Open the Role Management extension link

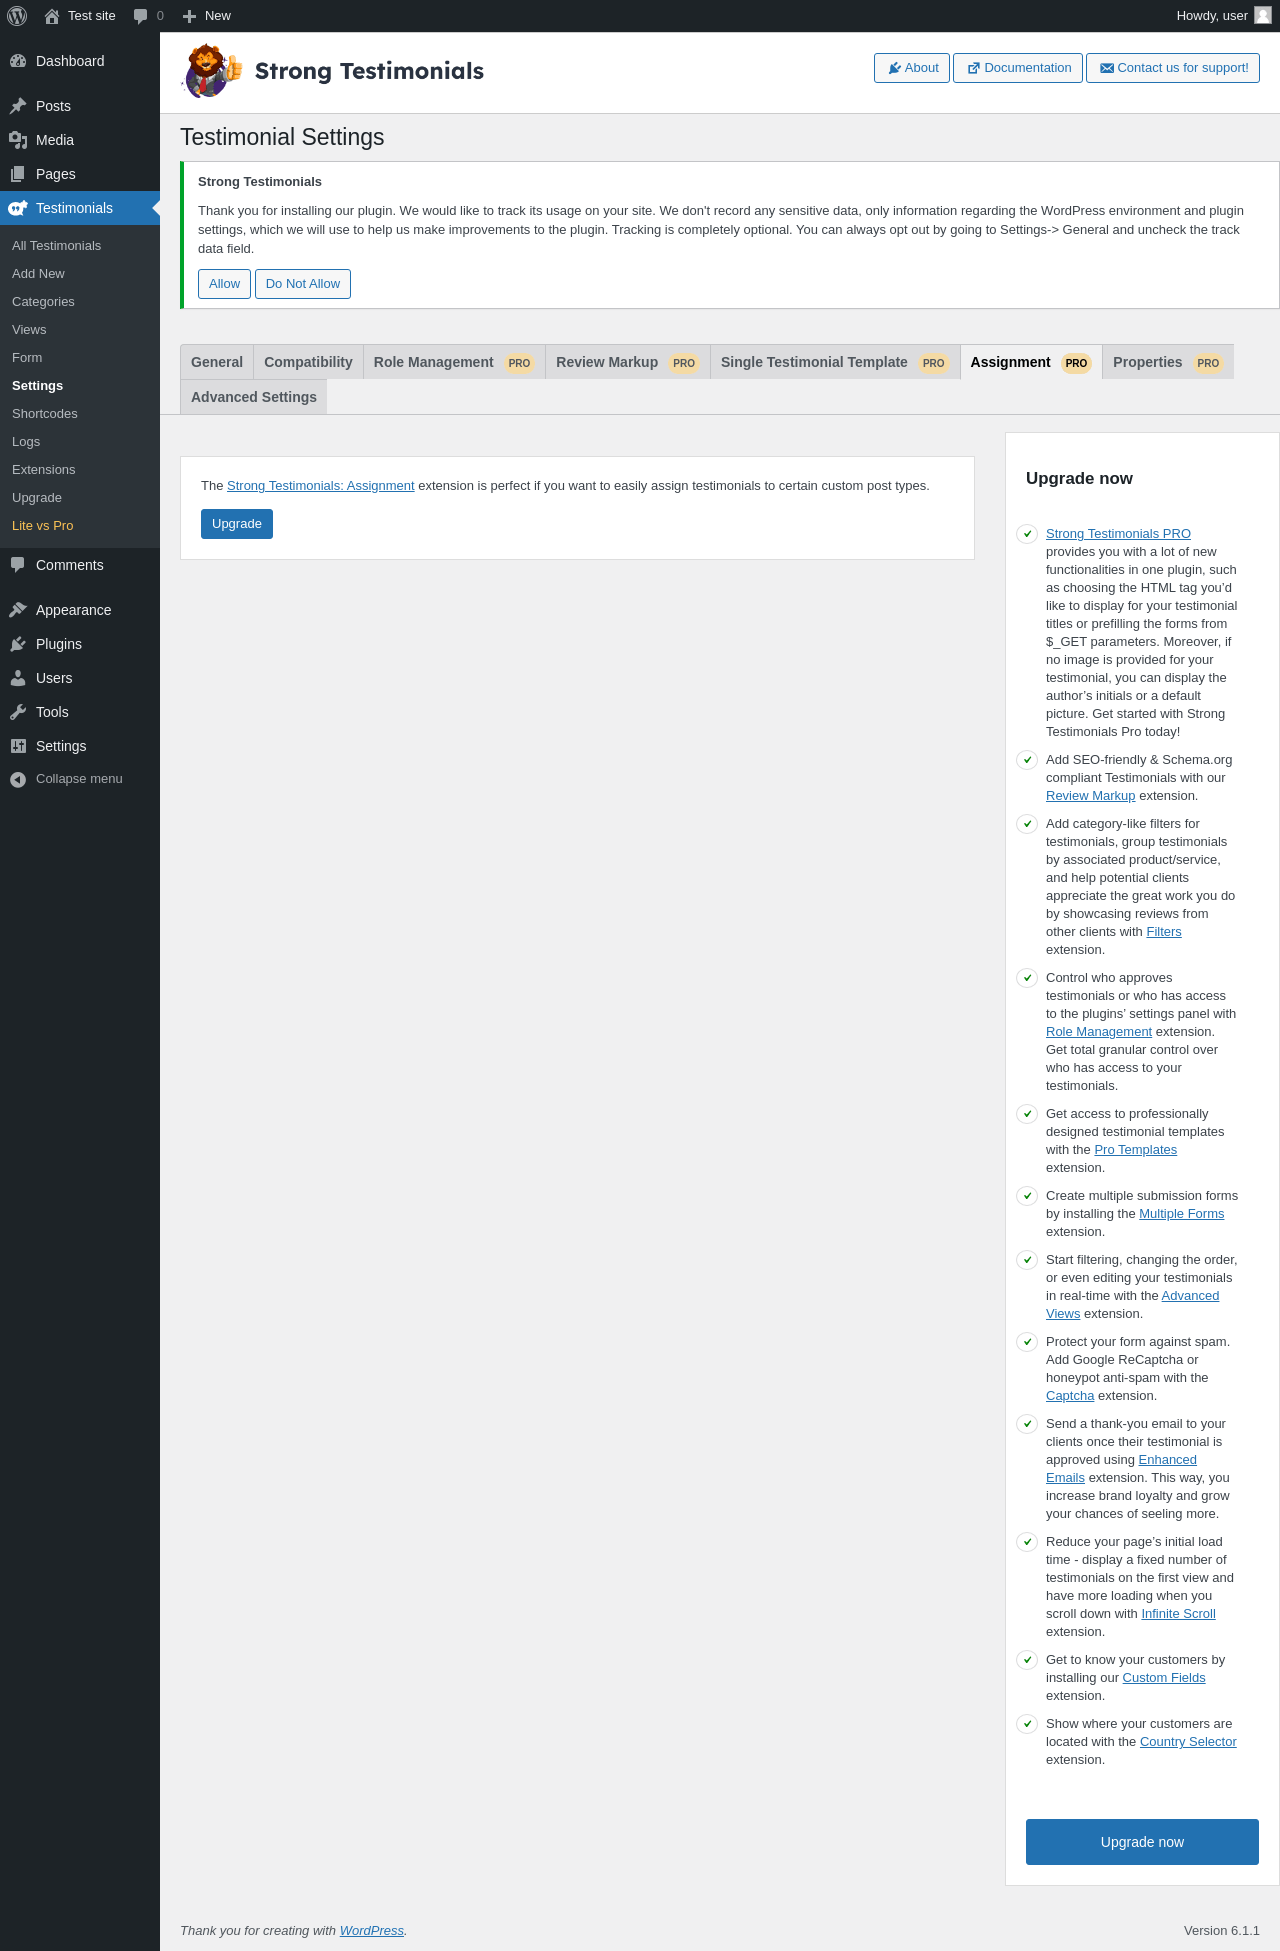click(x=1099, y=1032)
